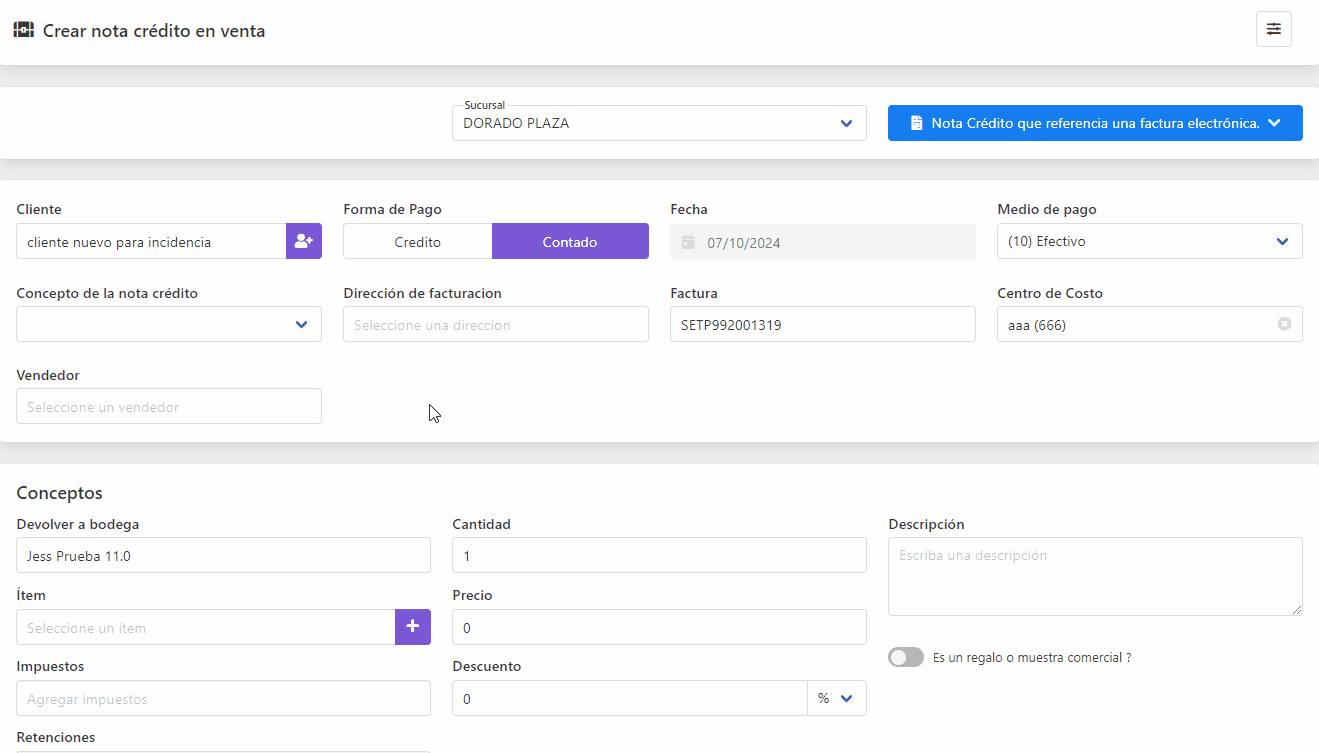This screenshot has height=753, width=1319.
Task: Click the Devolver a bodega field
Action: 223,555
